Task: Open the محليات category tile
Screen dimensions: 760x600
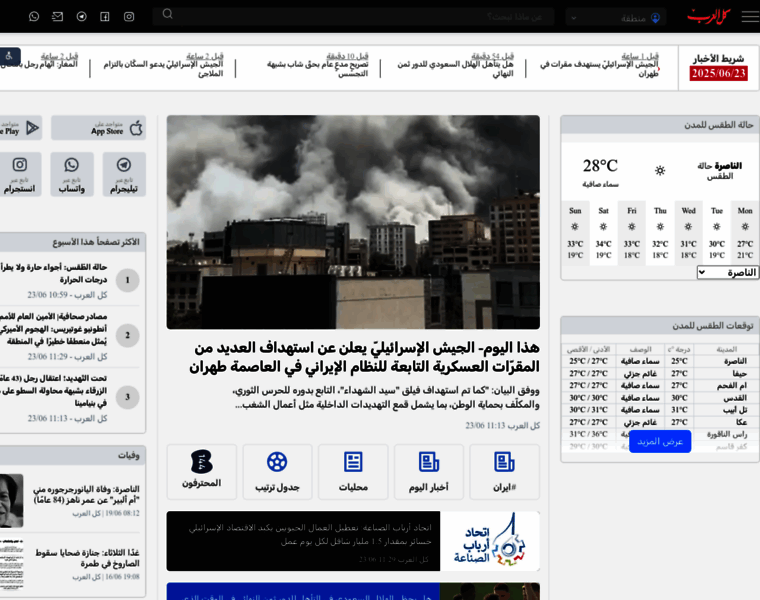Action: pyautogui.click(x=353, y=472)
